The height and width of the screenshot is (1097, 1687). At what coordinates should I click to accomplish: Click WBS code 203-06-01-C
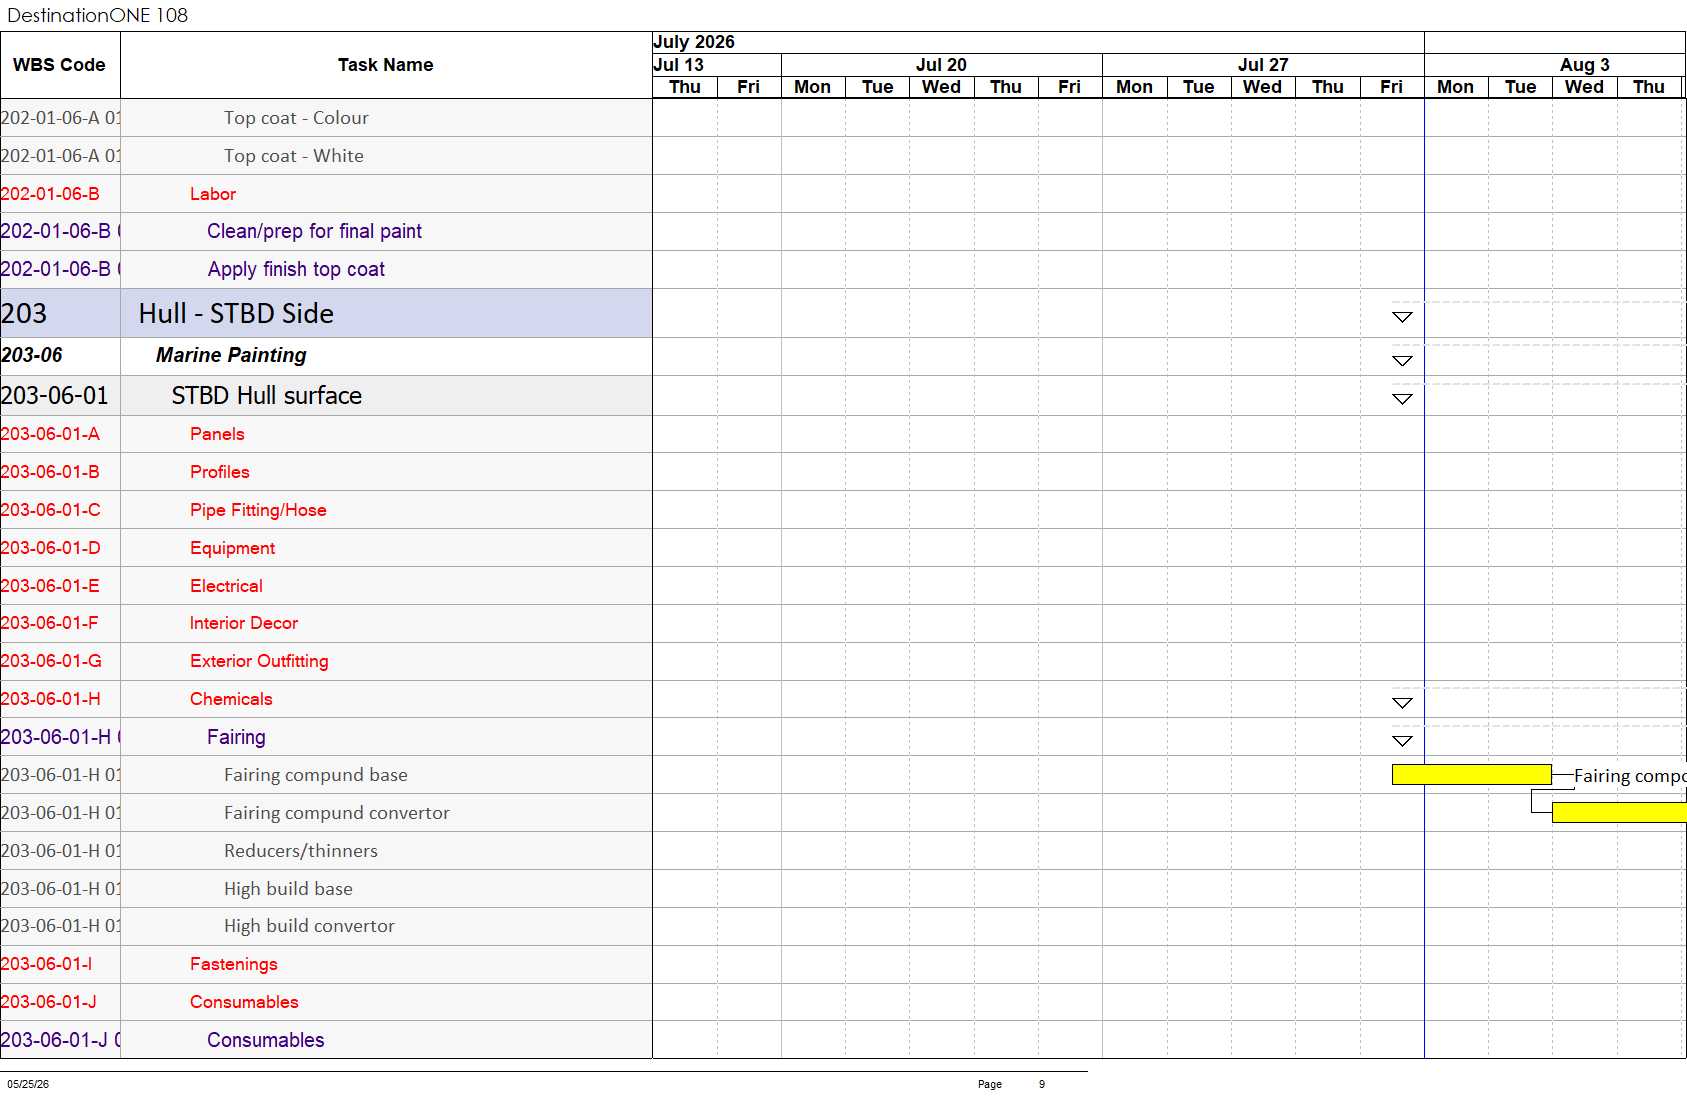tap(51, 510)
